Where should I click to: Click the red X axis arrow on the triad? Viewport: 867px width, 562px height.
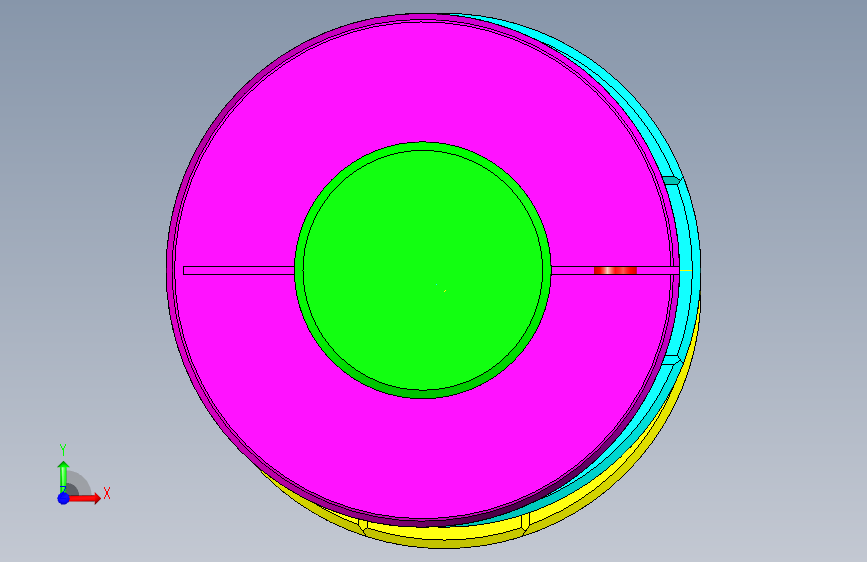(x=84, y=498)
